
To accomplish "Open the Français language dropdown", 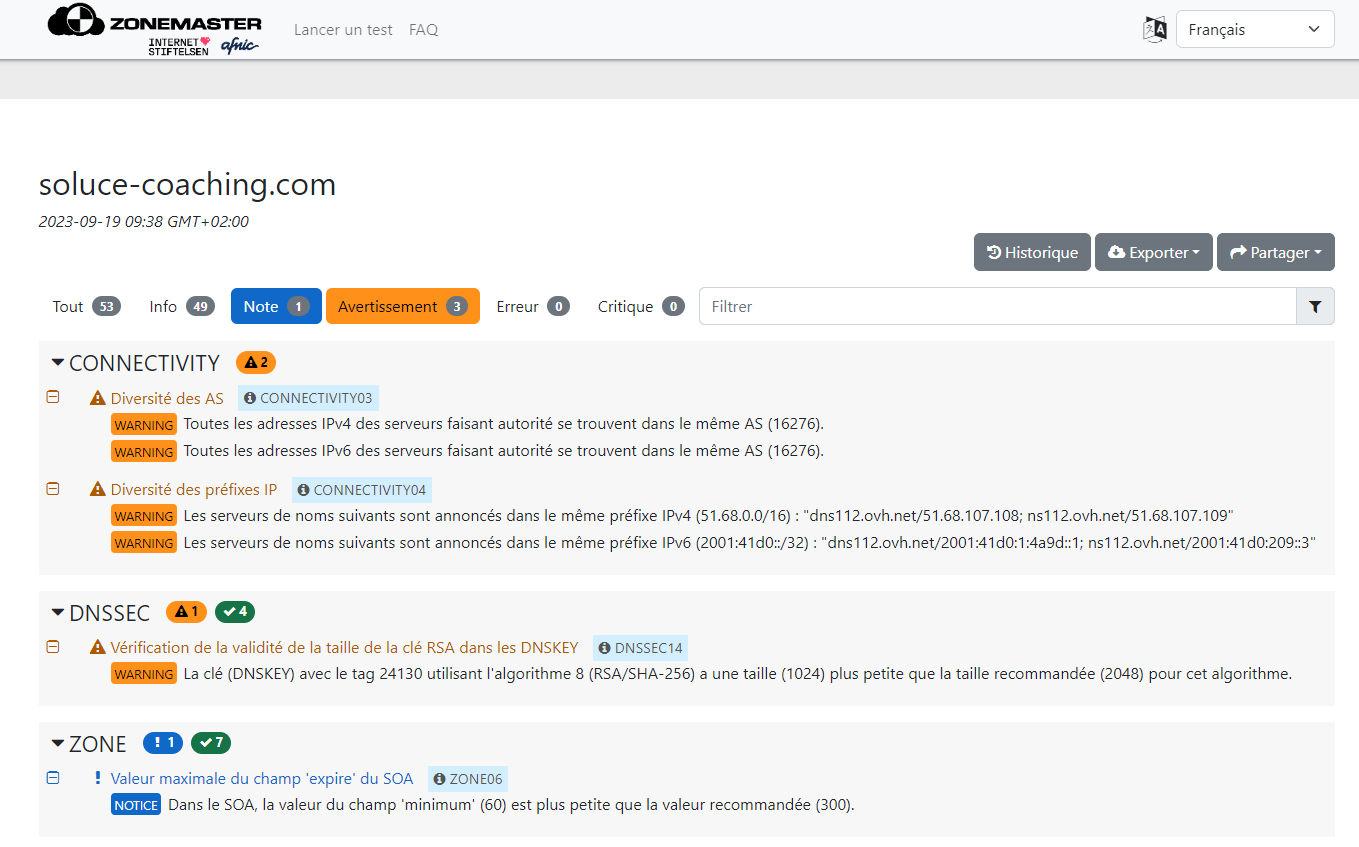I will click(1254, 30).
